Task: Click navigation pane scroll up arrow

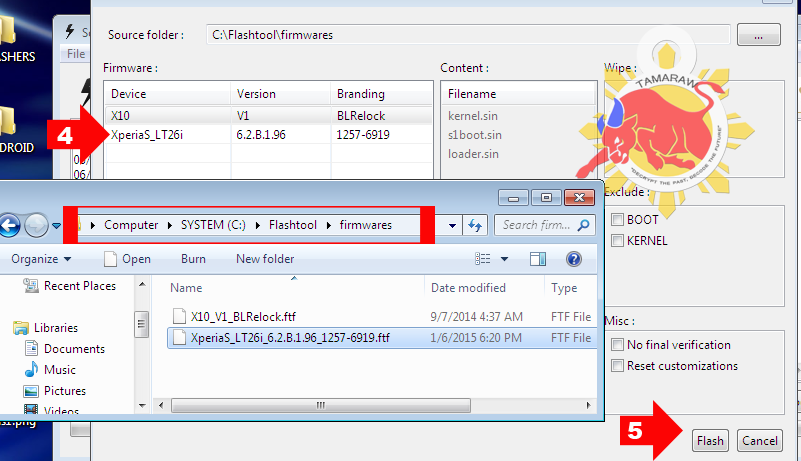Action: coord(142,284)
